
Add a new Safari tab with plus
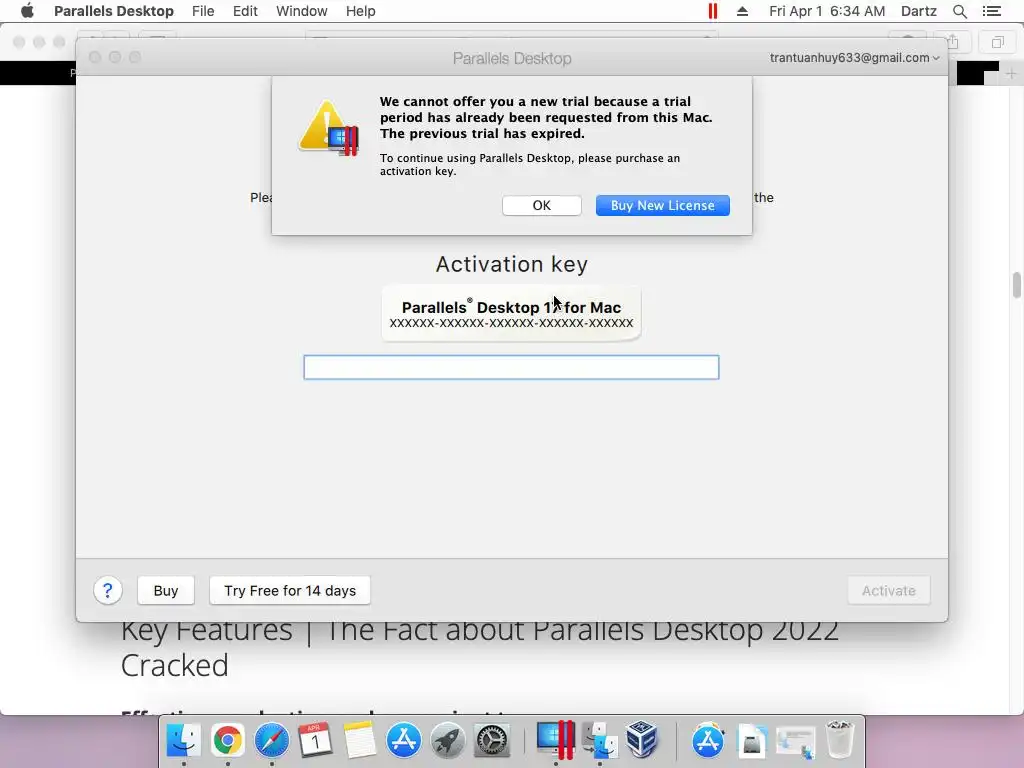[x=1011, y=73]
